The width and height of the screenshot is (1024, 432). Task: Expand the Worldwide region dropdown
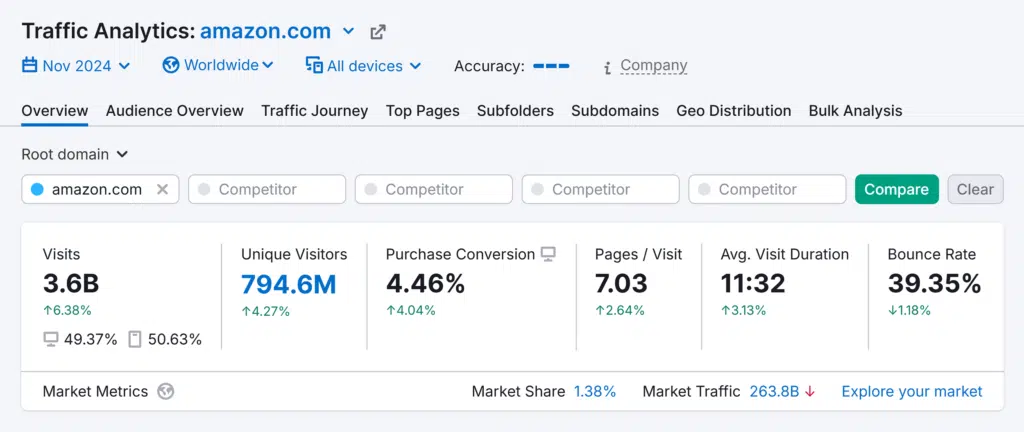(218, 65)
